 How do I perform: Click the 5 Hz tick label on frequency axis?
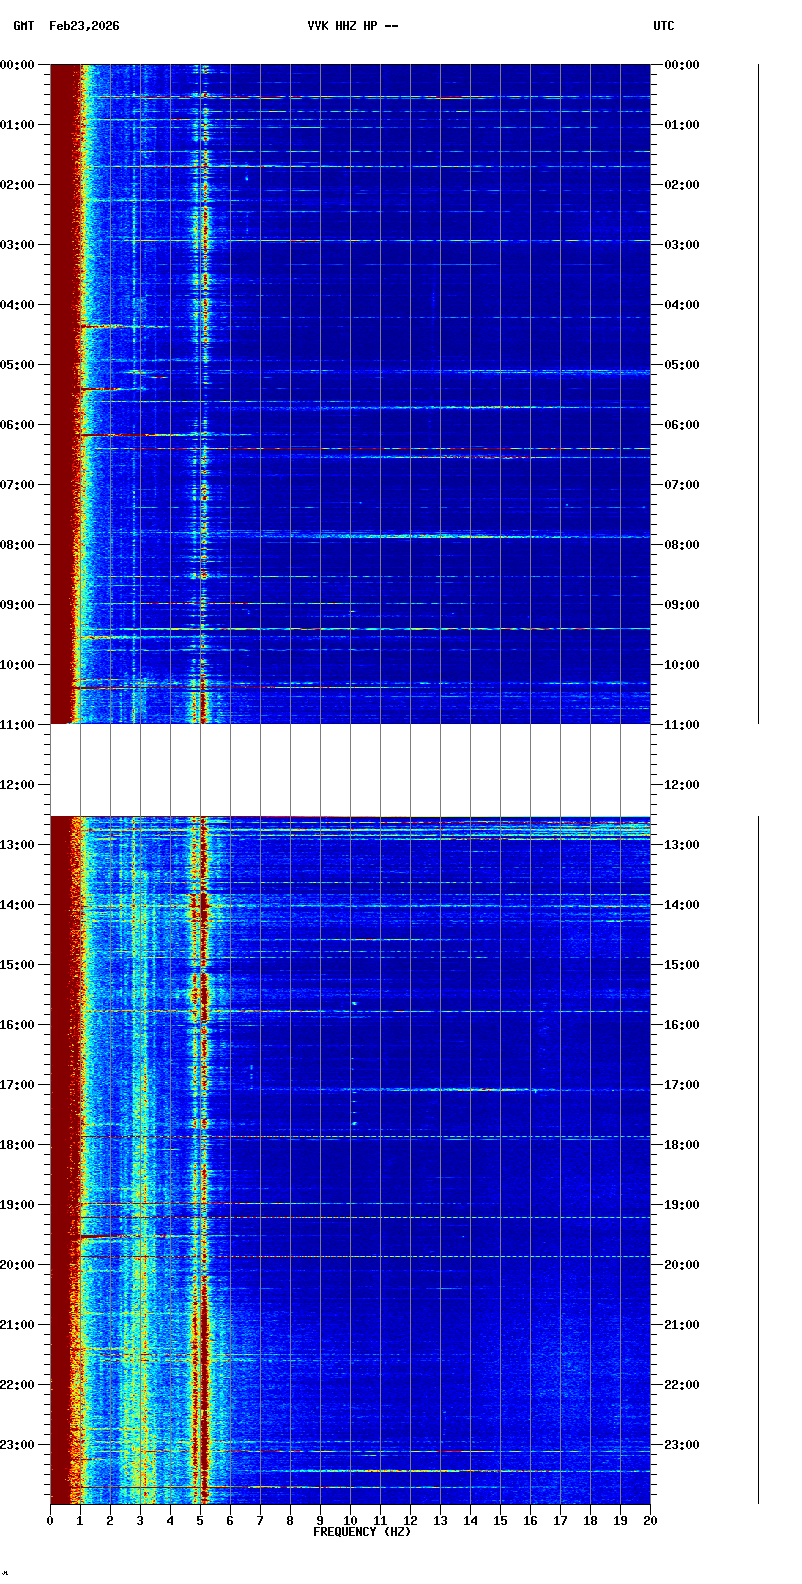(x=200, y=1521)
